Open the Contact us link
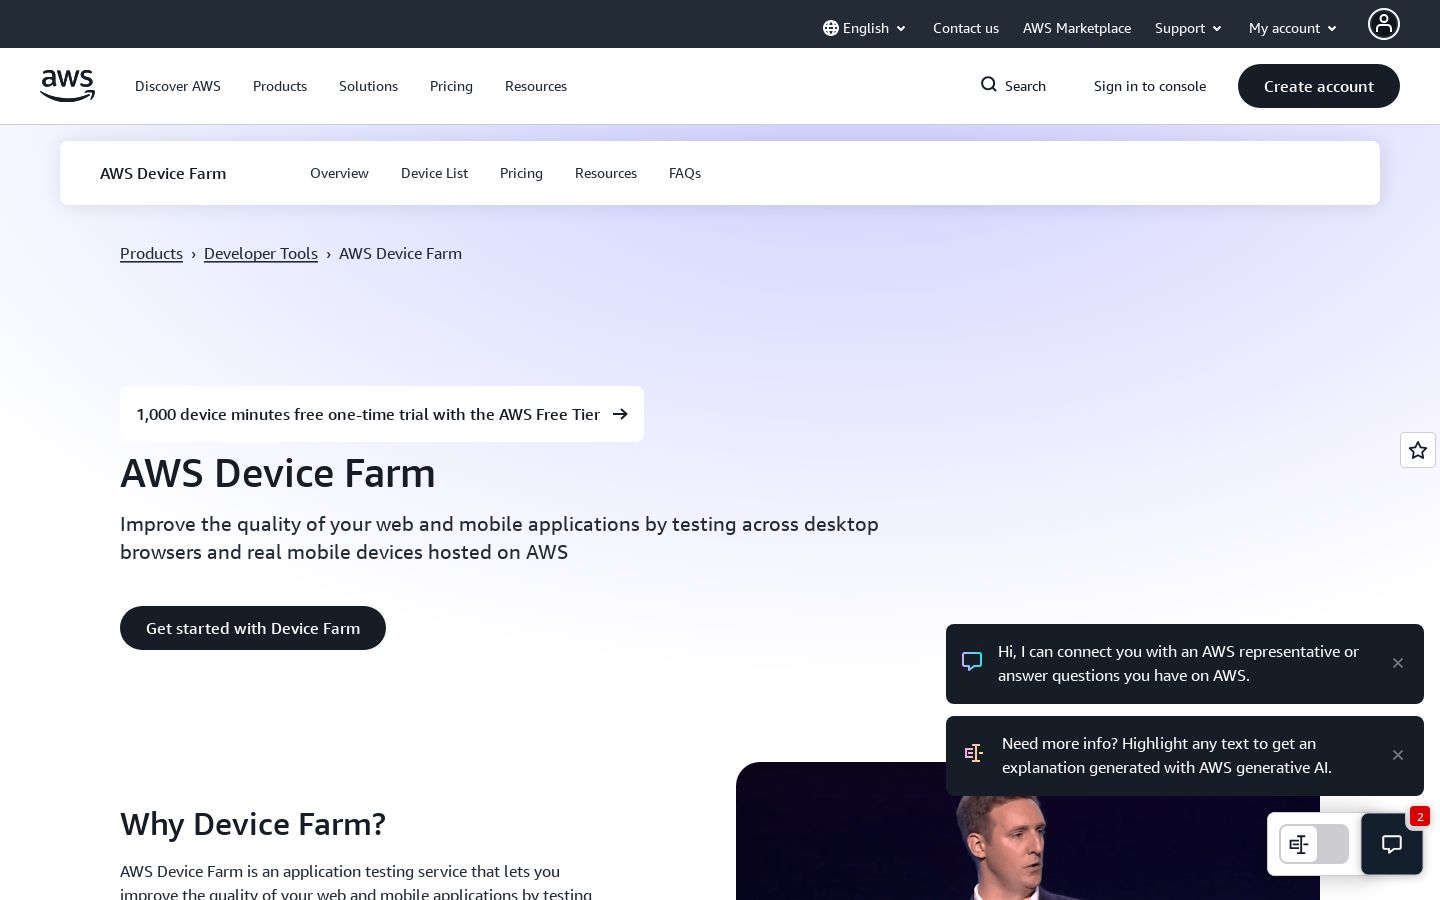 pos(966,28)
